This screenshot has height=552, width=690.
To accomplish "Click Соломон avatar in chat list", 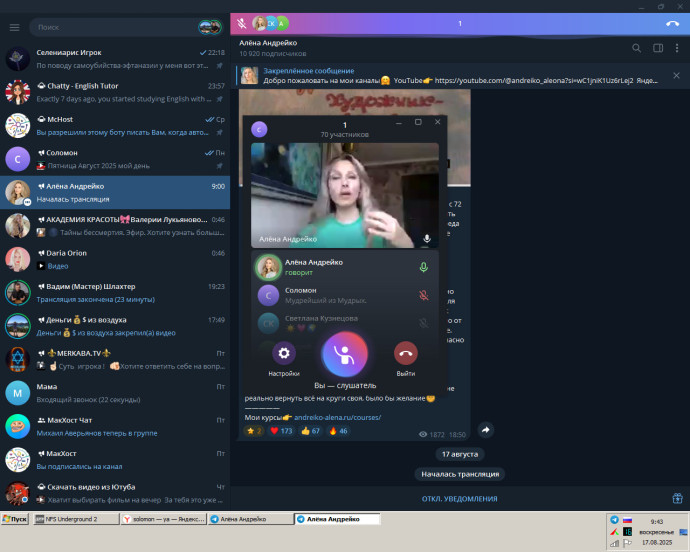I will click(18, 159).
